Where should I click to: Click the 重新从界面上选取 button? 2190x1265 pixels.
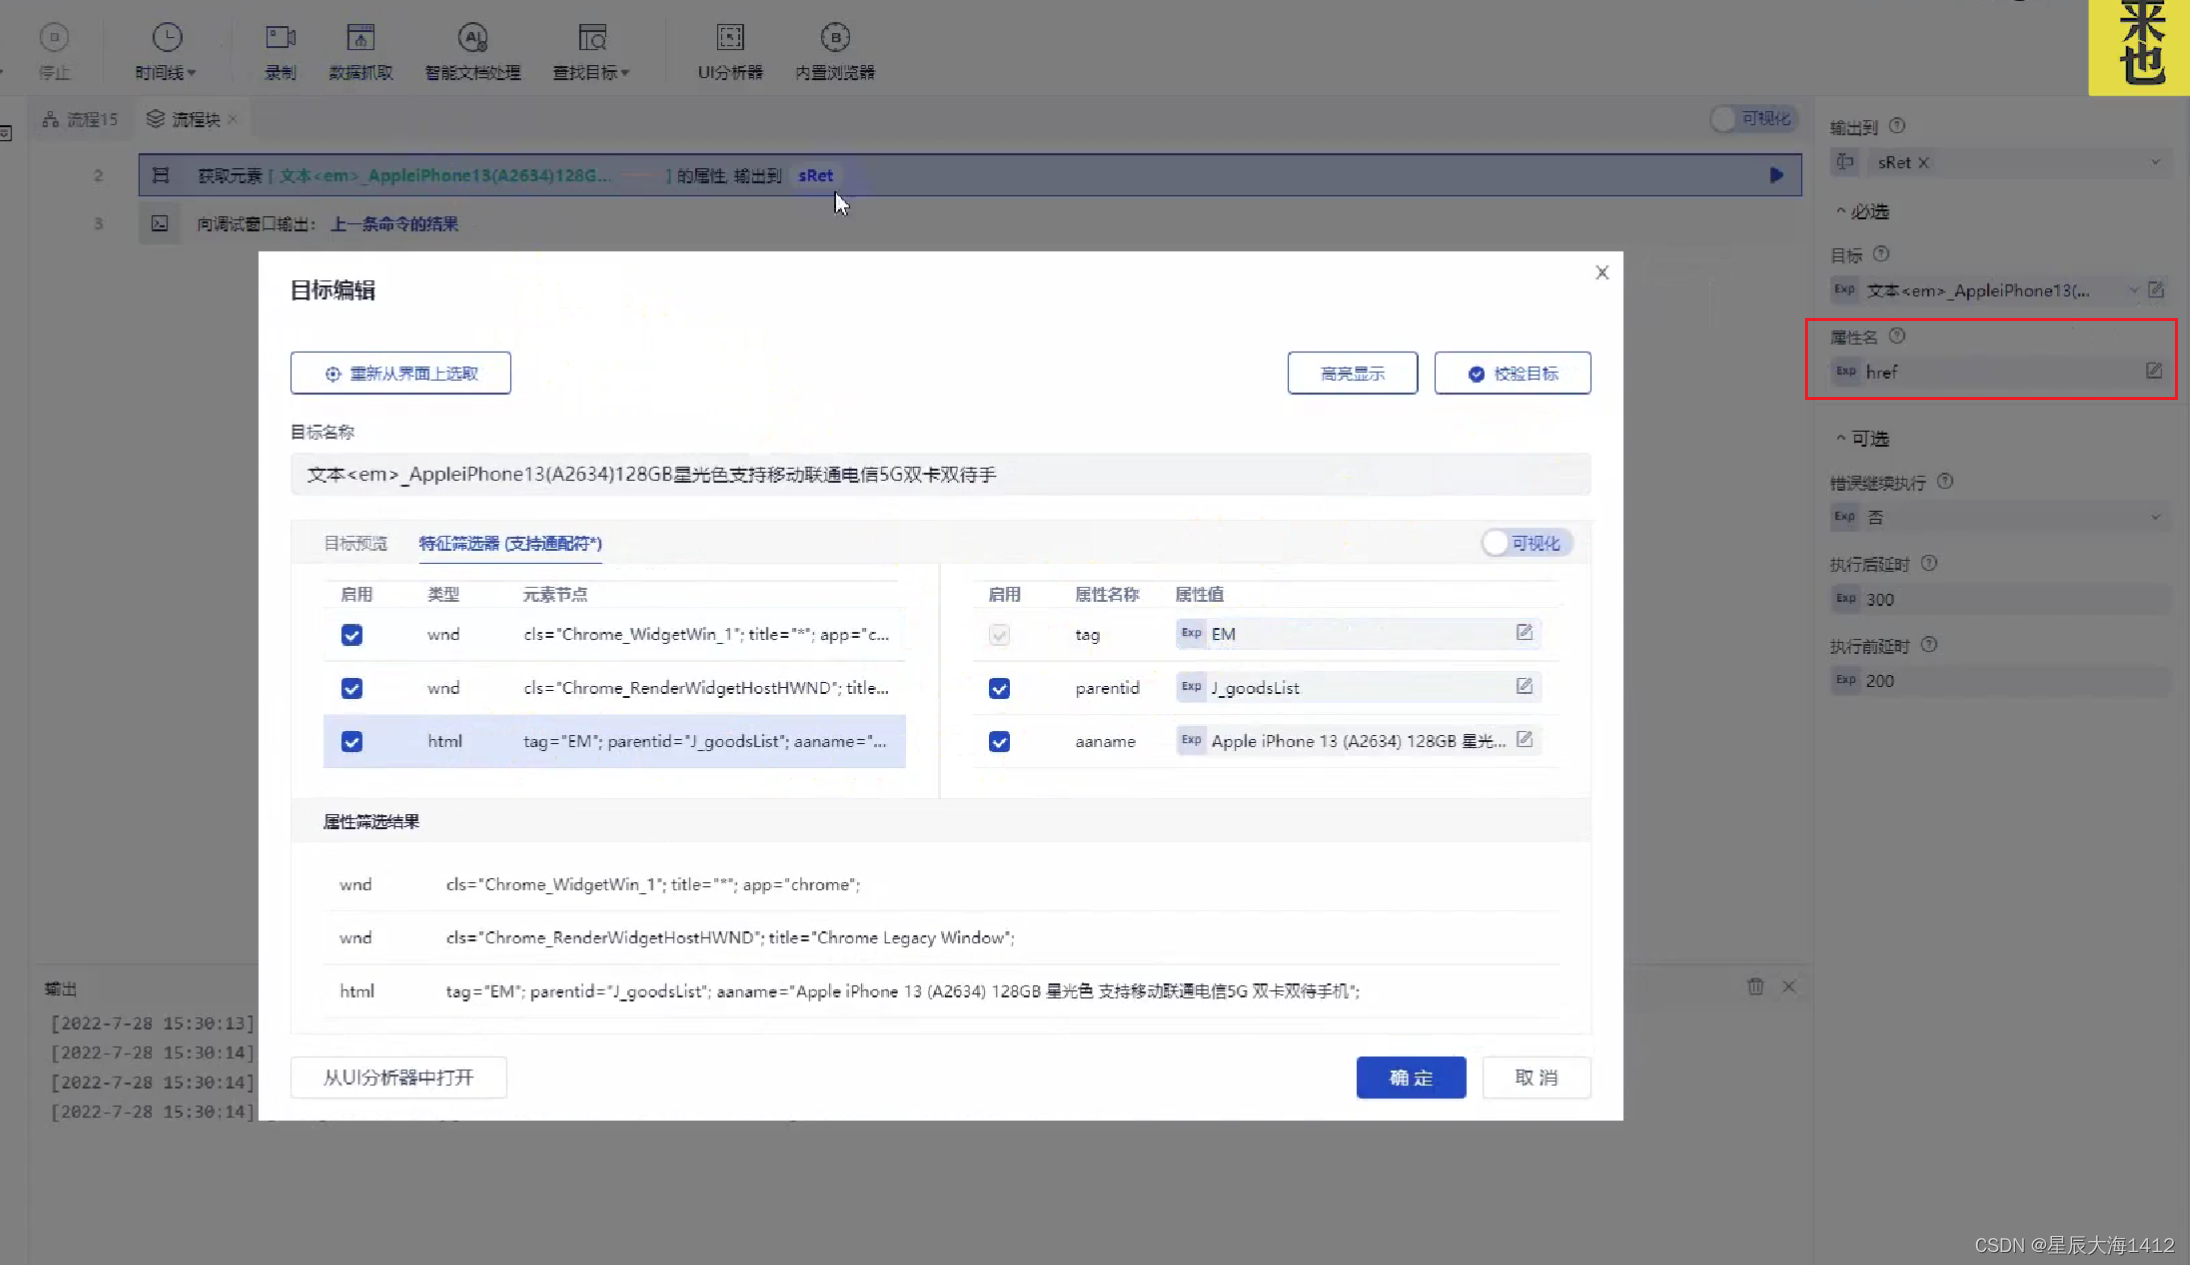tap(400, 372)
